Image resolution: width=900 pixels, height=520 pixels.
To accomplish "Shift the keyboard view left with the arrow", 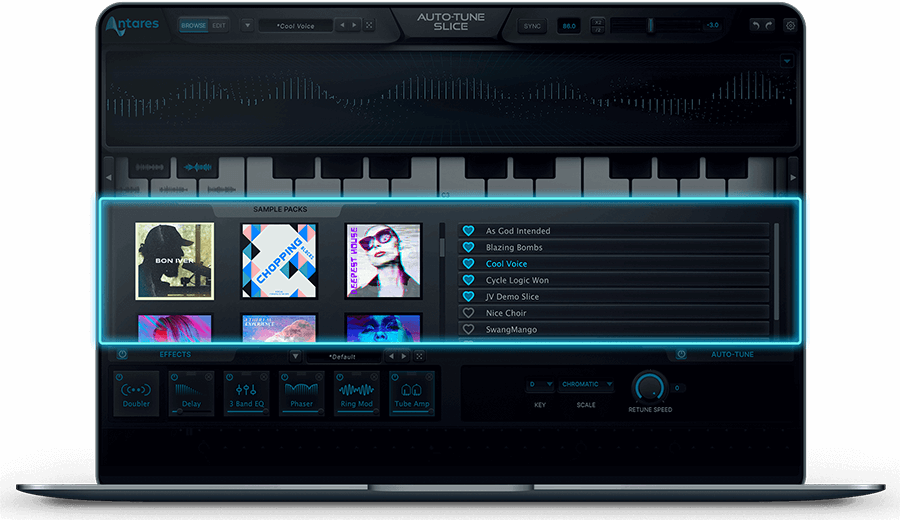I will [x=108, y=177].
